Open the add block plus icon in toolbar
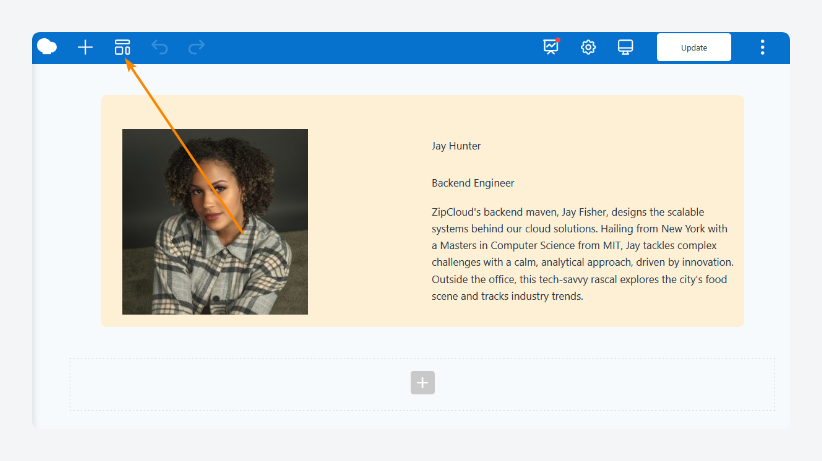This screenshot has width=822, height=461. tap(85, 47)
